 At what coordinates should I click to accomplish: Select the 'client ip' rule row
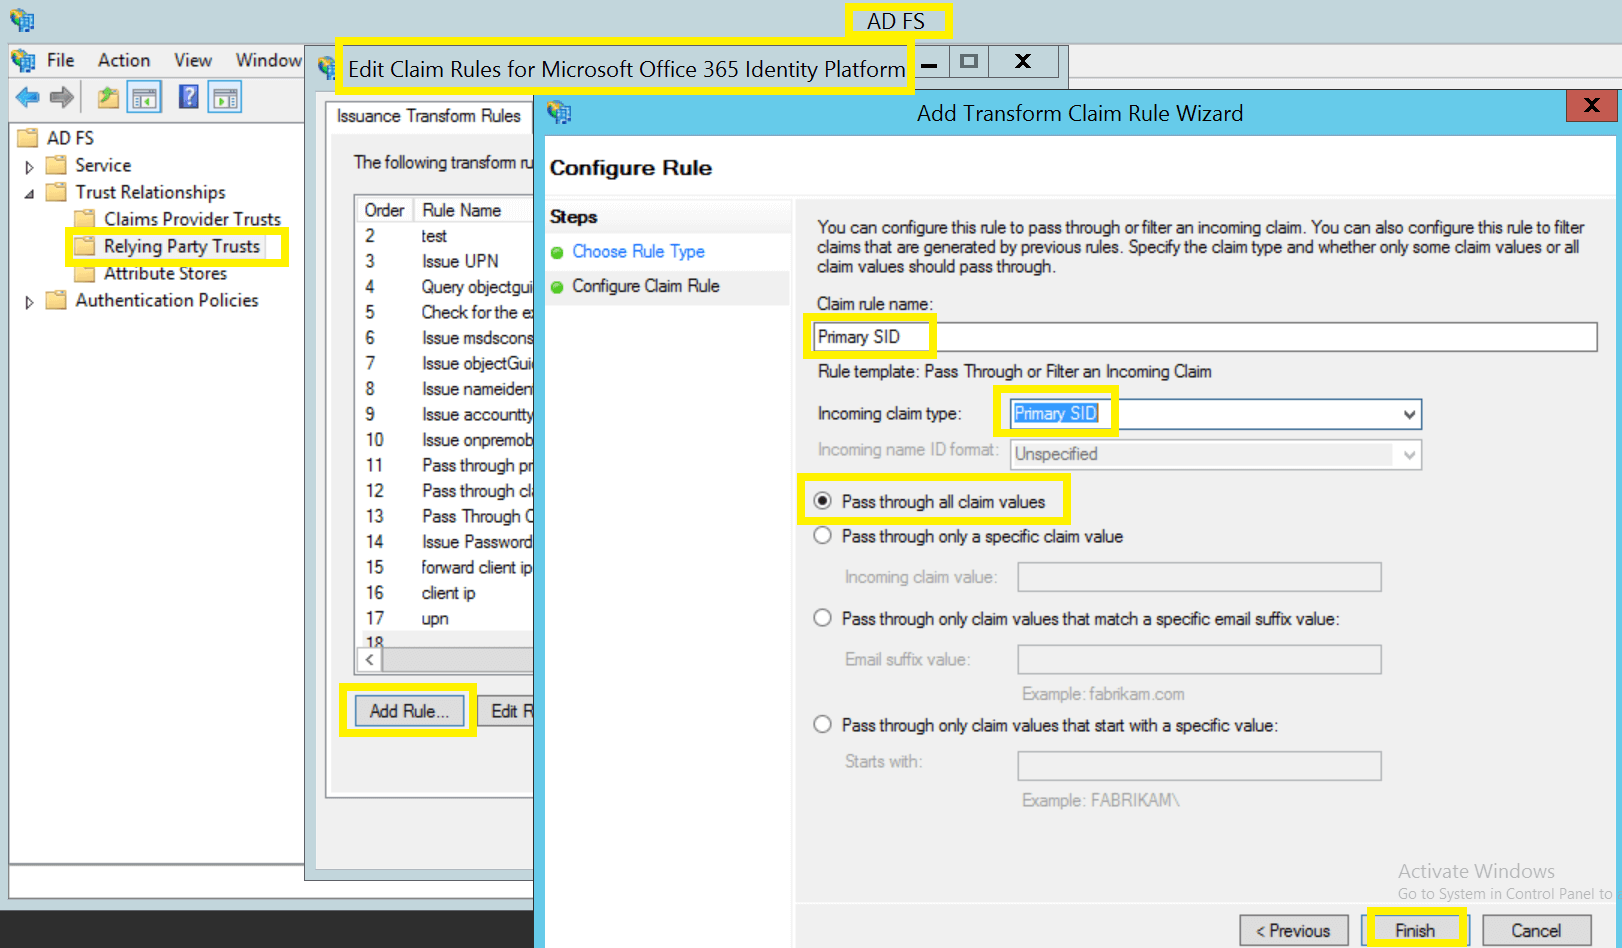[x=446, y=593]
